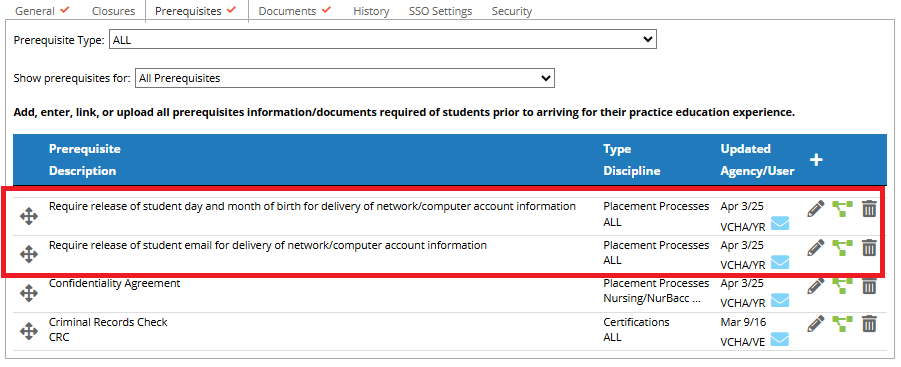Screen dimensions: 901x367
Task: Delete the birth date release prerequisite
Action: (869, 209)
